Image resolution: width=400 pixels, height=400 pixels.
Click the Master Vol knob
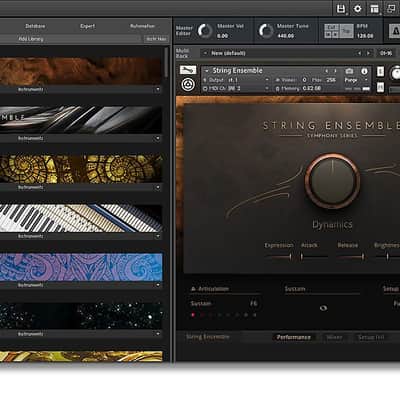(205, 31)
